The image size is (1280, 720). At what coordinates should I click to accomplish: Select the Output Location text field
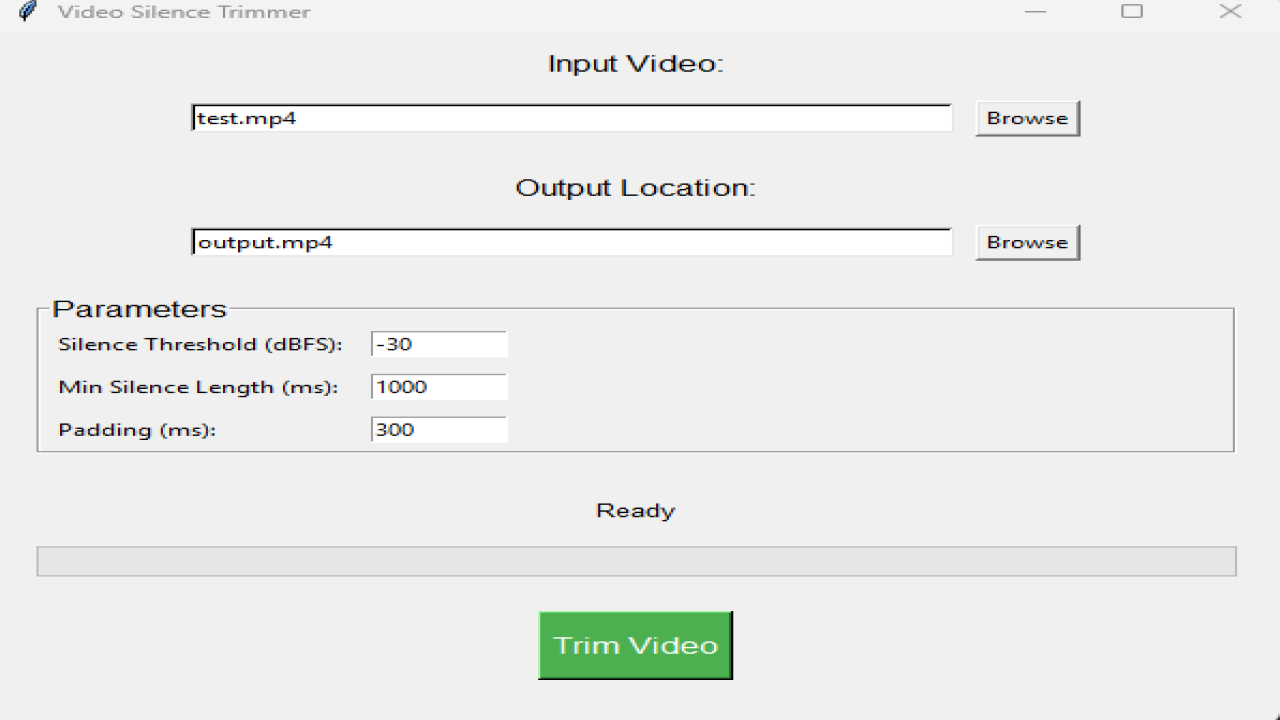pyautogui.click(x=572, y=241)
